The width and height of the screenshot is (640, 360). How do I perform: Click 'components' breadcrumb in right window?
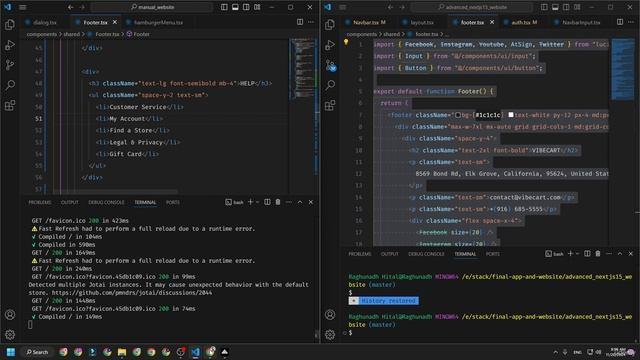pyautogui.click(x=362, y=34)
